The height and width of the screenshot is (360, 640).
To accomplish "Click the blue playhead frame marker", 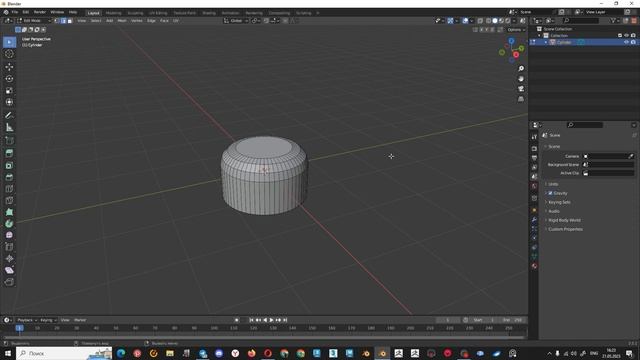I will tap(19, 328).
